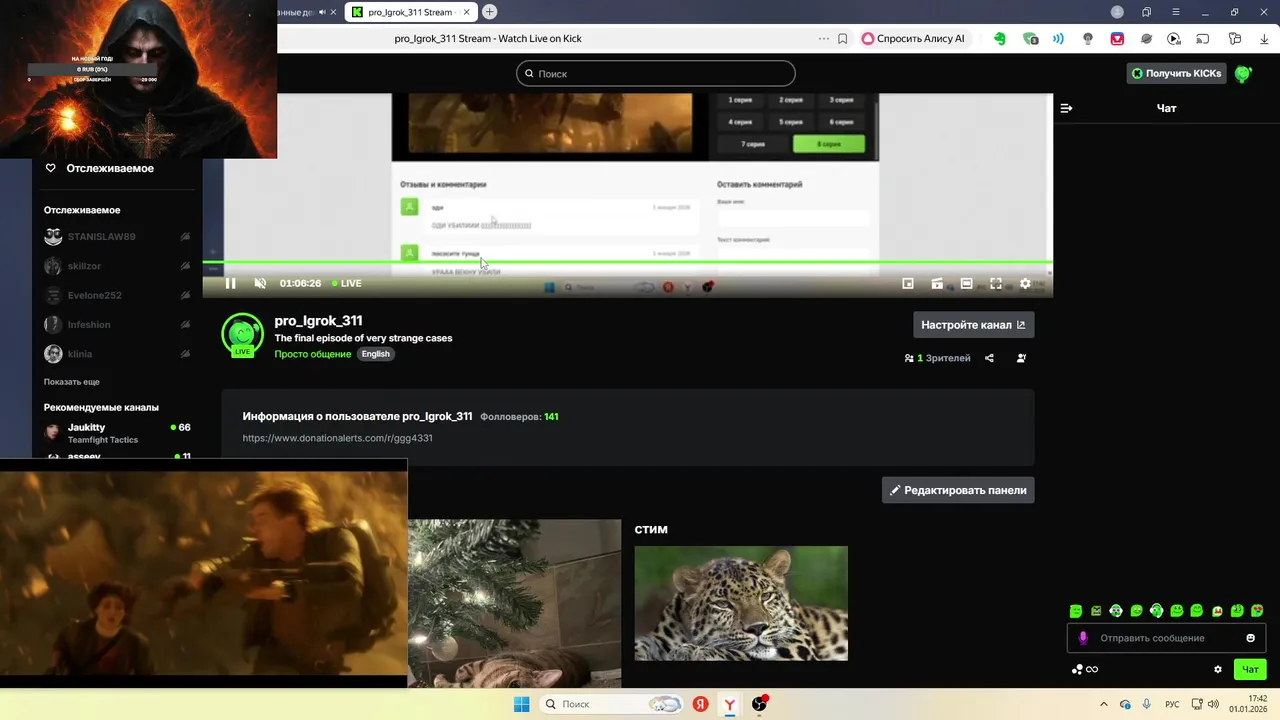The height and width of the screenshot is (720, 1280).
Task: Click the cat under tree panel image
Action: click(x=514, y=603)
